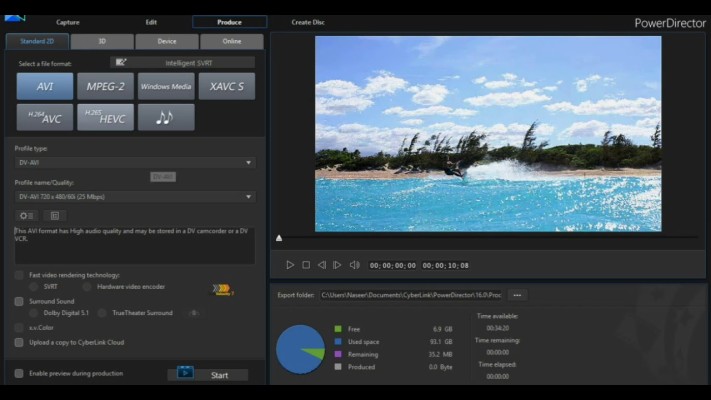Pick the H.265 HEVC format
Image resolution: width=711 pixels, height=400 pixels.
point(105,117)
